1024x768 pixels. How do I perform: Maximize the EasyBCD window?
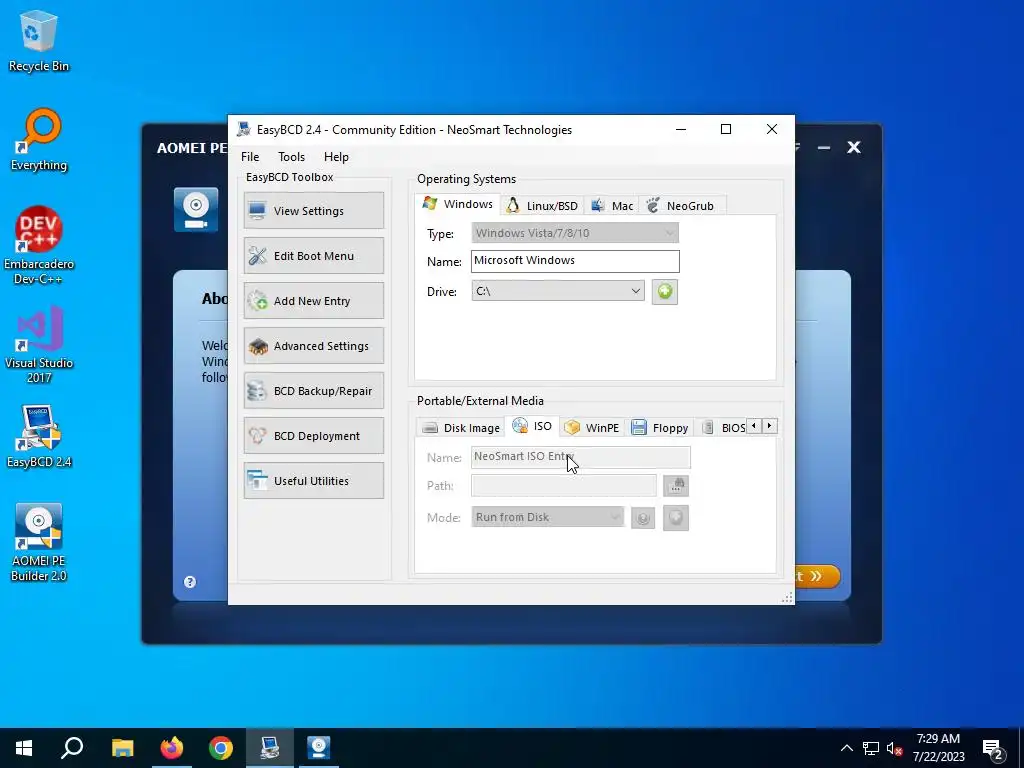726,129
